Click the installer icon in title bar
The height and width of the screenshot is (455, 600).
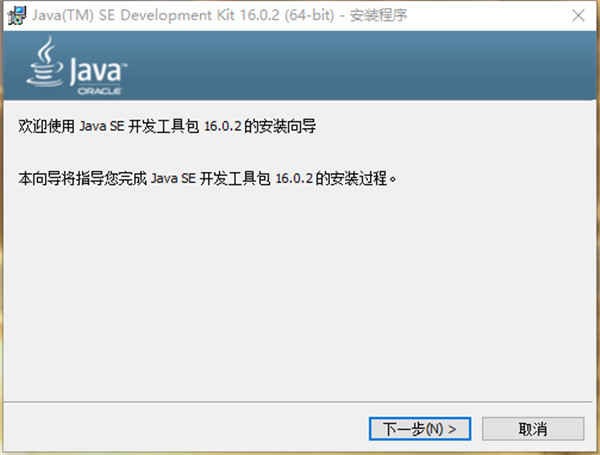coord(17,16)
